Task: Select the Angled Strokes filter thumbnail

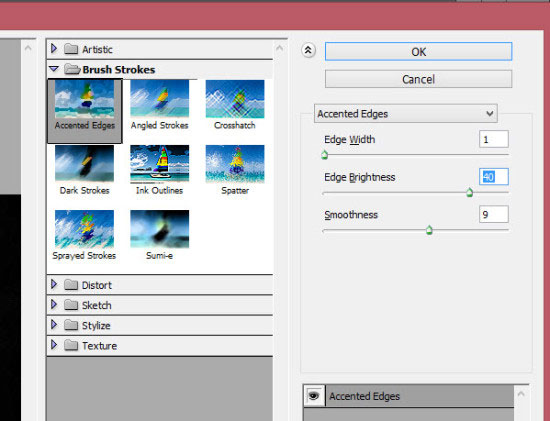Action: (160, 99)
